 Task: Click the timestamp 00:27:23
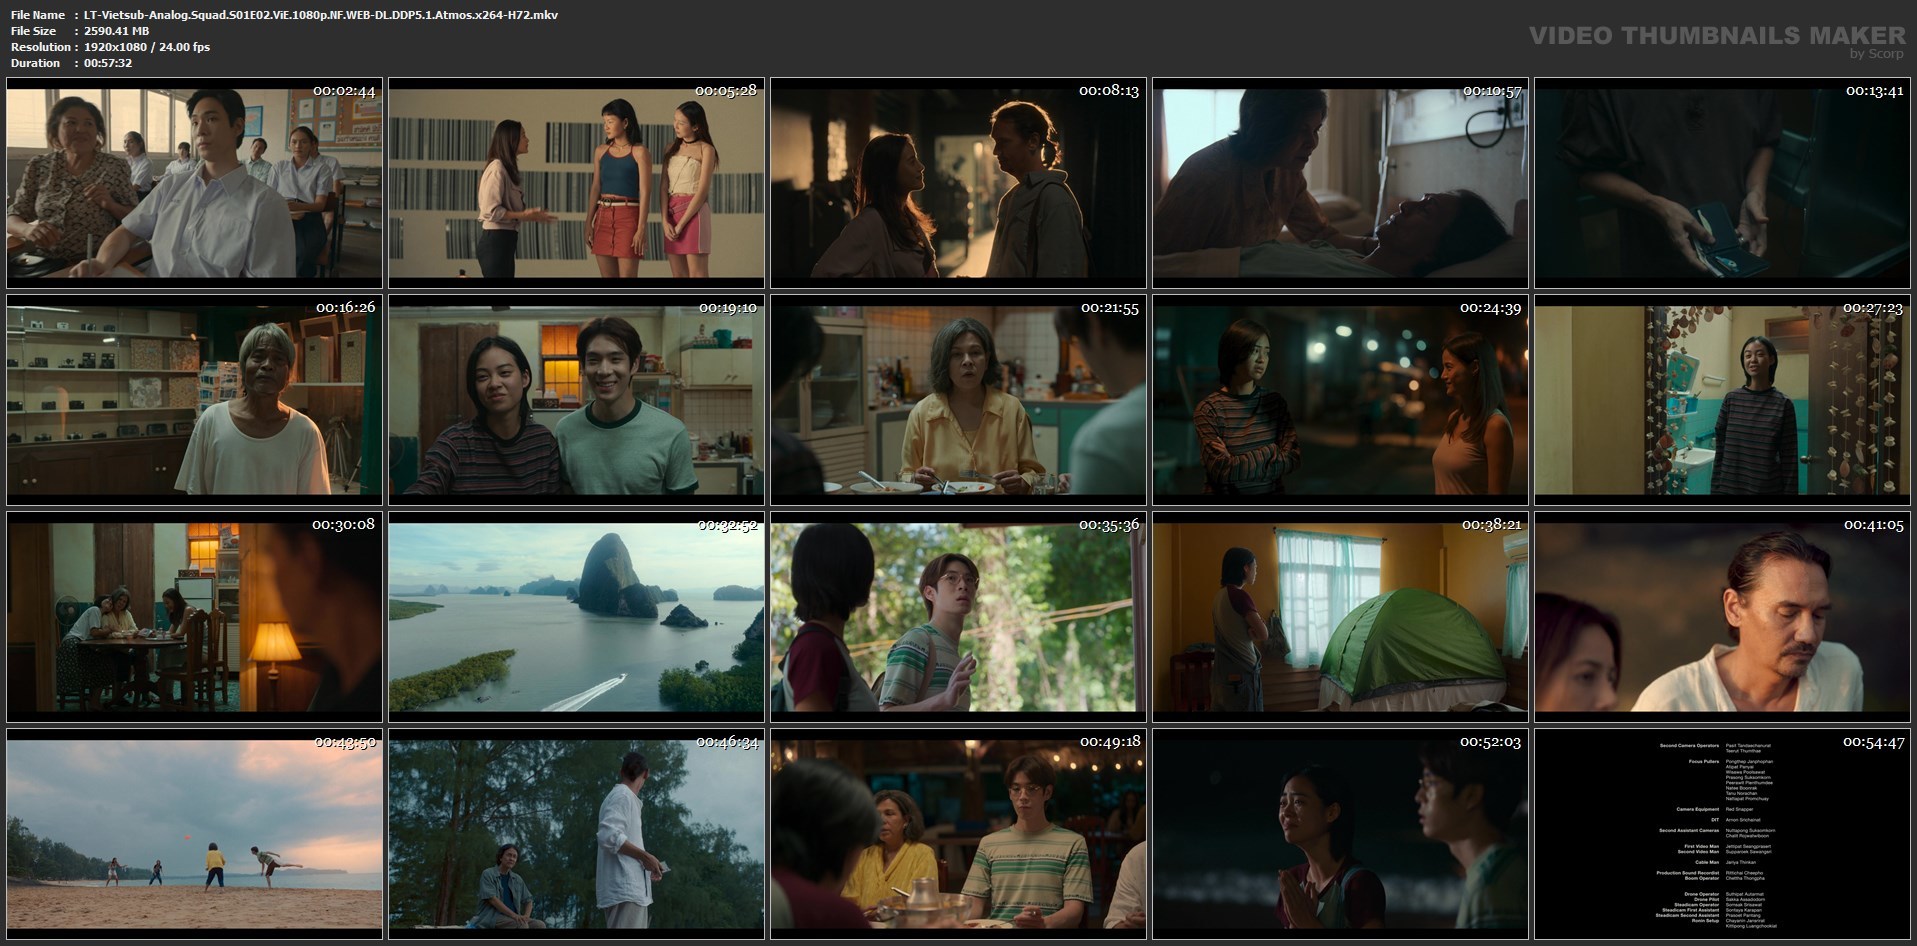pyautogui.click(x=1872, y=308)
